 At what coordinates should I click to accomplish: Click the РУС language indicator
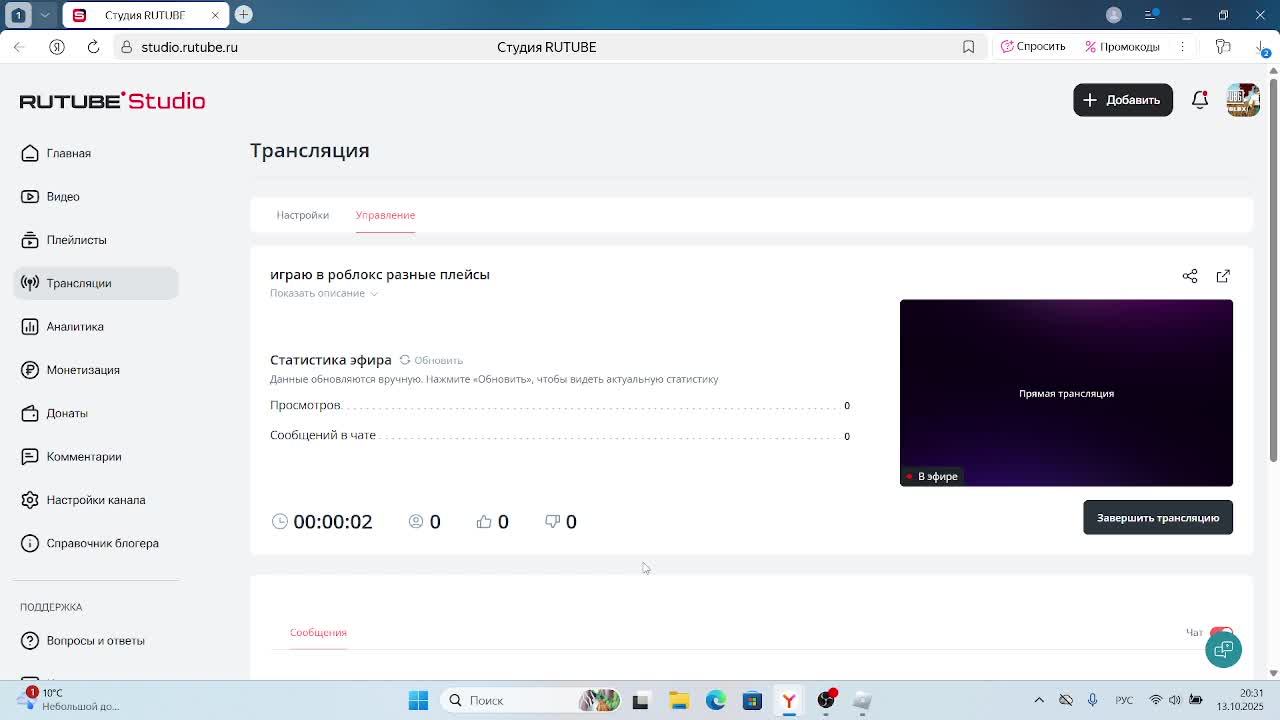pyautogui.click(x=1124, y=700)
